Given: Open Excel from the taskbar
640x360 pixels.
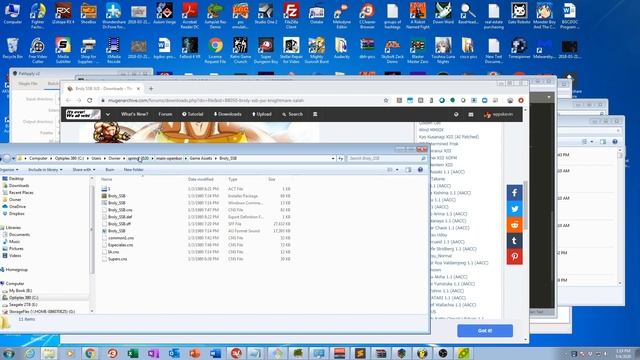Looking at the screenshot, I should click(133, 353).
